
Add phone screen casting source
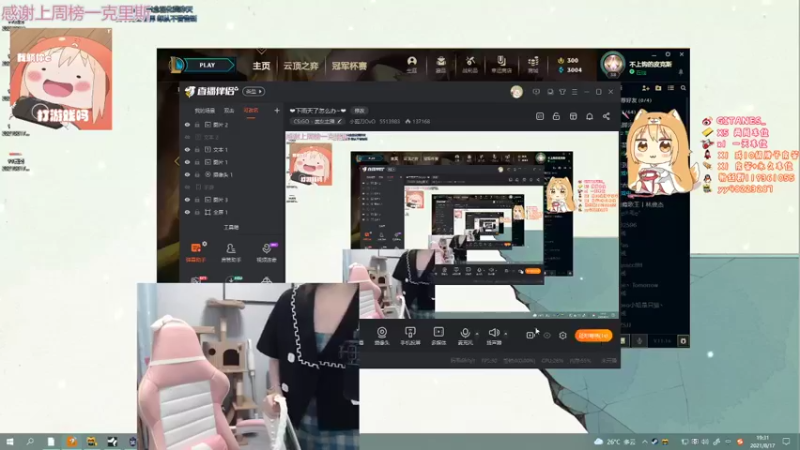click(410, 336)
